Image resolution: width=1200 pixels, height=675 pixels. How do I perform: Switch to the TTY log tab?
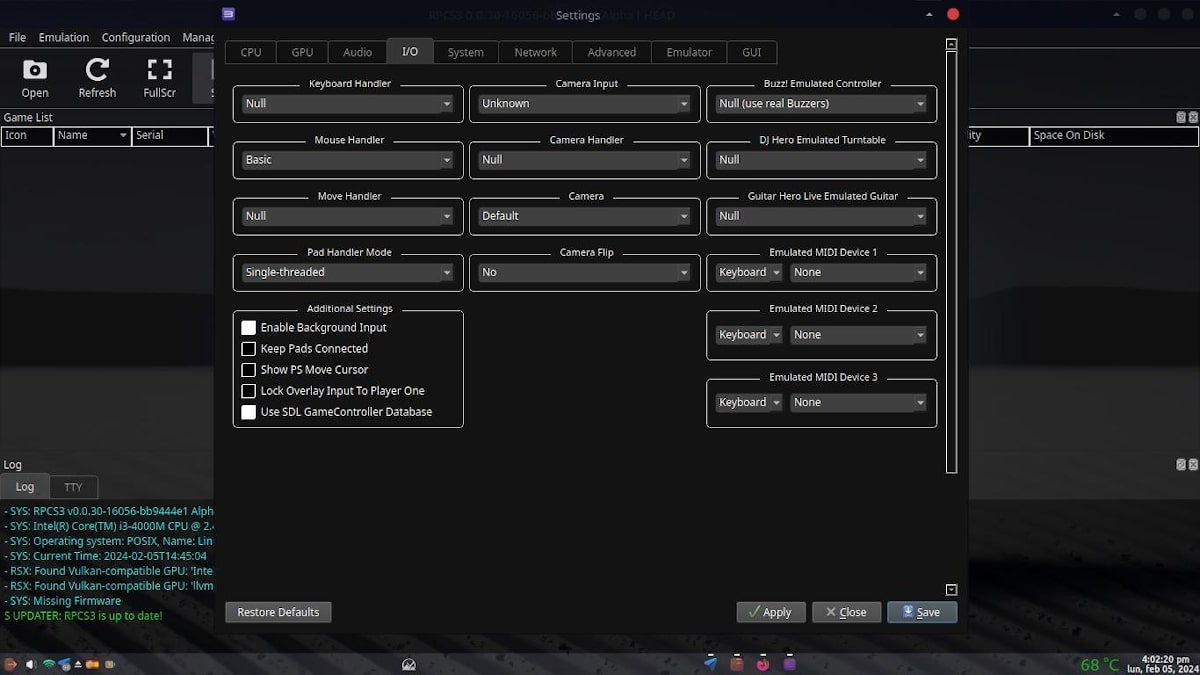click(x=73, y=487)
